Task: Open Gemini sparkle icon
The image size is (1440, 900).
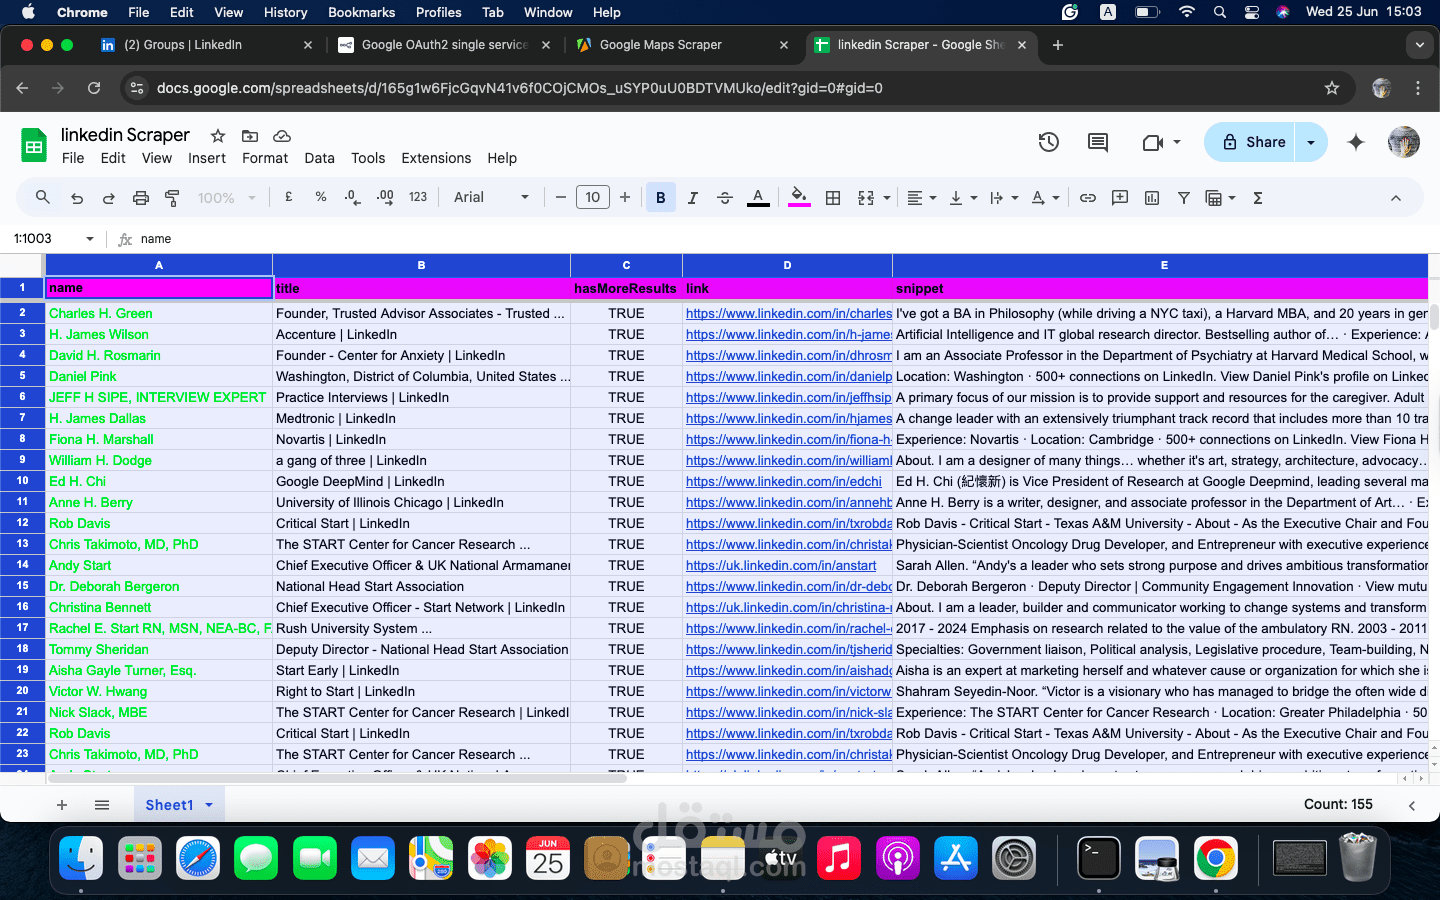Action: (1356, 142)
